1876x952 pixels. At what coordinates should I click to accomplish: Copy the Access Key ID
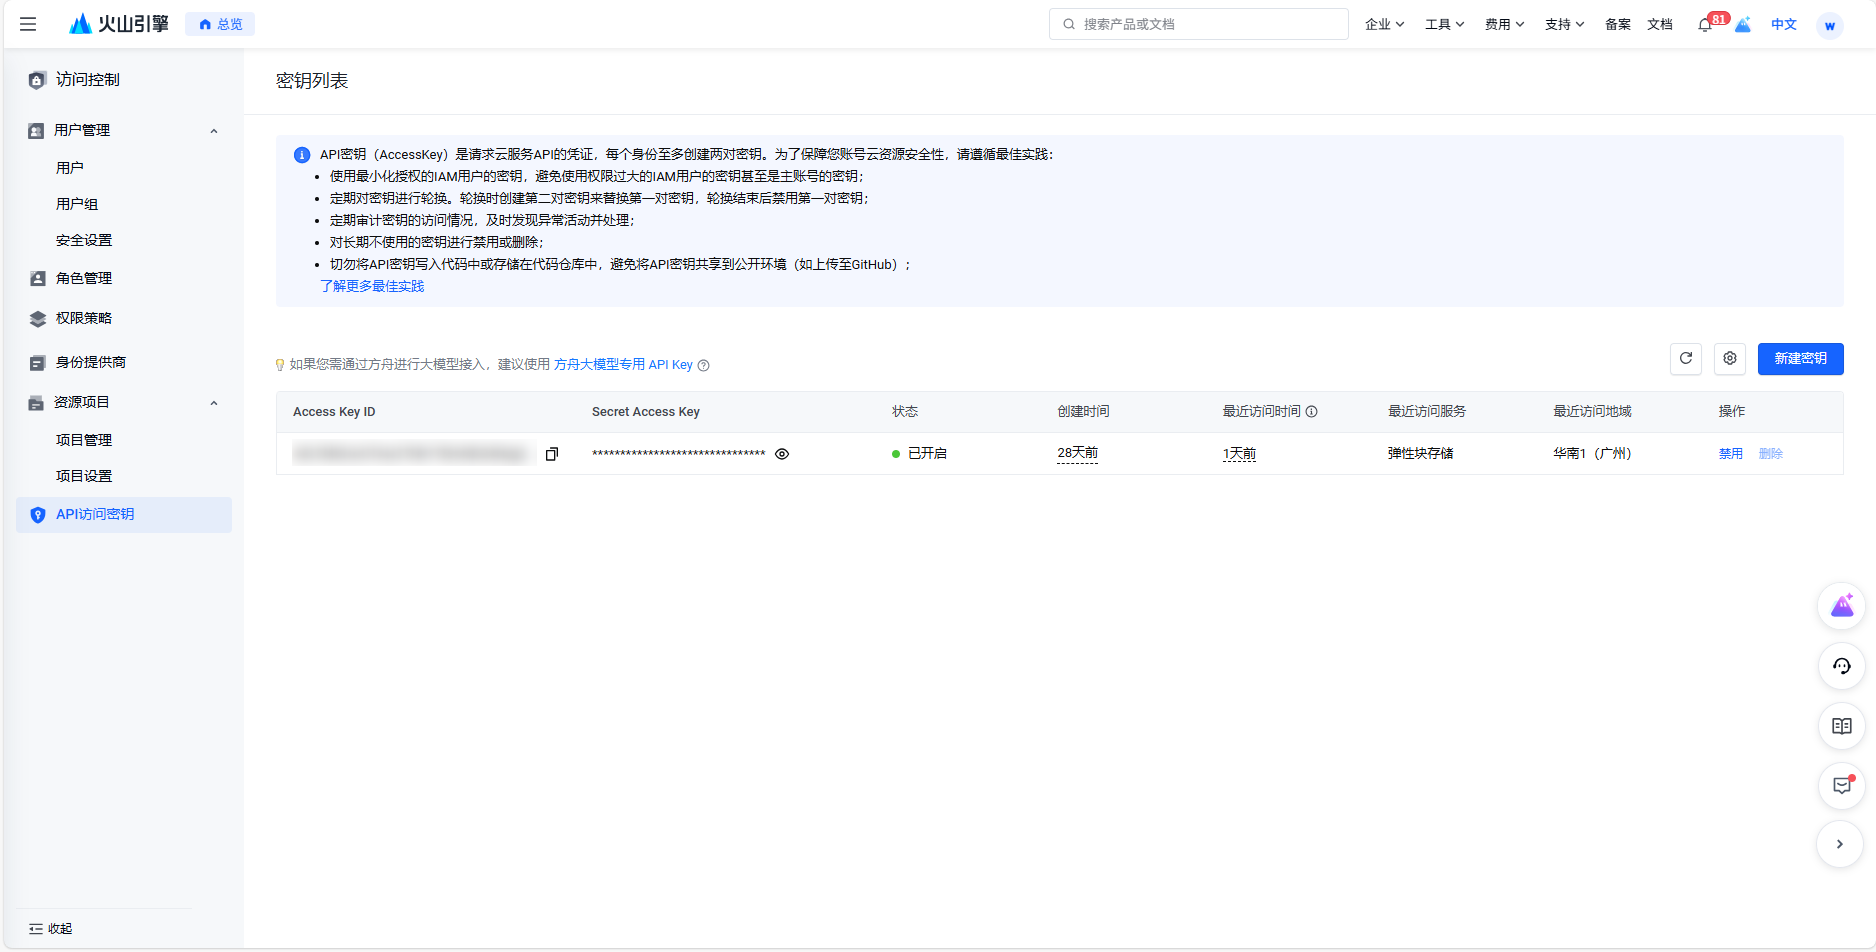tap(551, 454)
